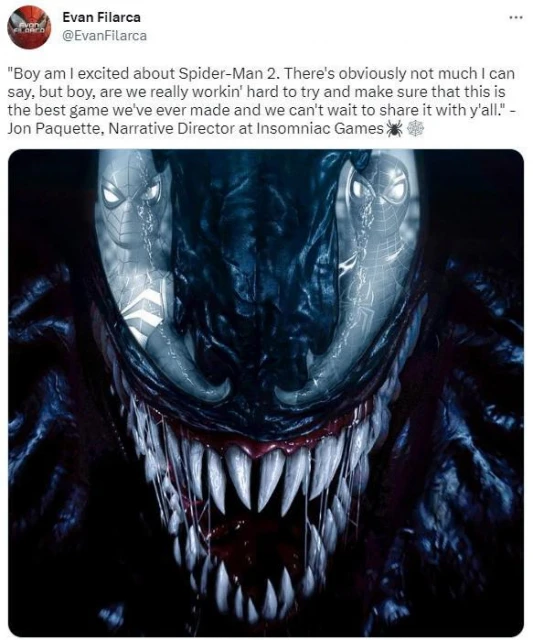This screenshot has height=640, width=533.
Task: Click the Insomniac Games text
Action: pyautogui.click(x=320, y=129)
